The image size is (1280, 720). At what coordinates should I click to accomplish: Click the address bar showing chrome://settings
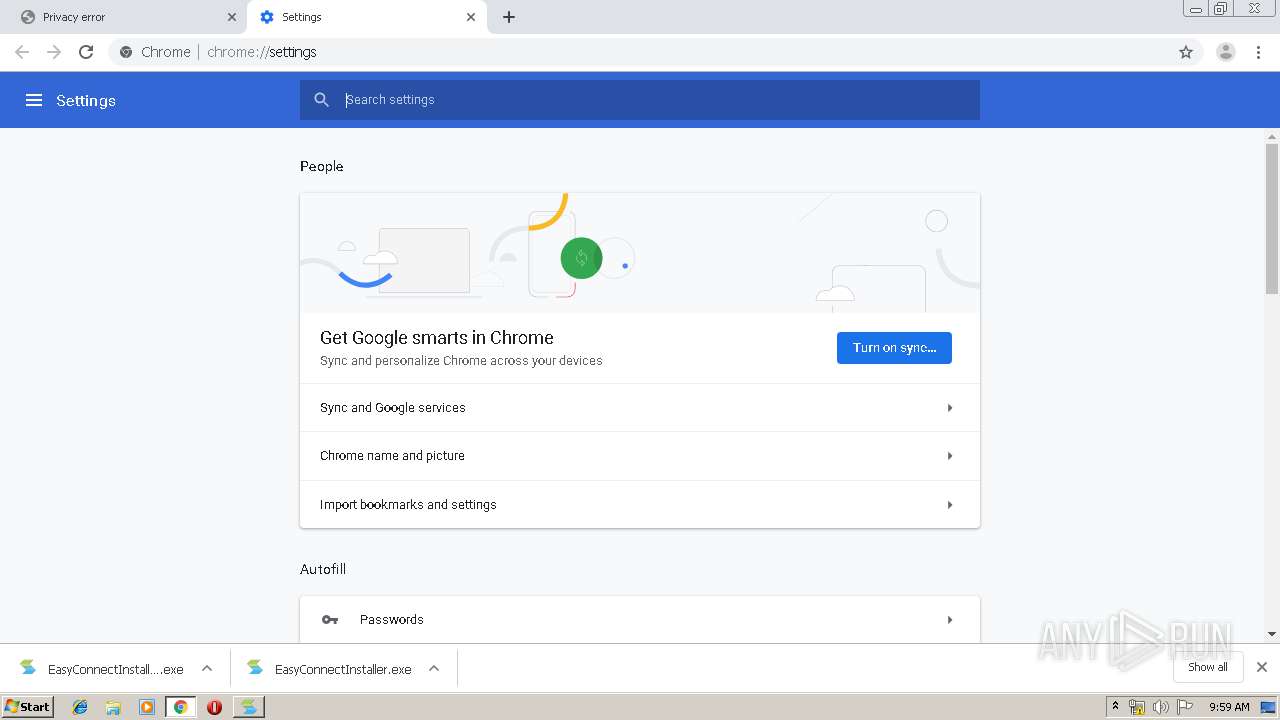(640, 52)
